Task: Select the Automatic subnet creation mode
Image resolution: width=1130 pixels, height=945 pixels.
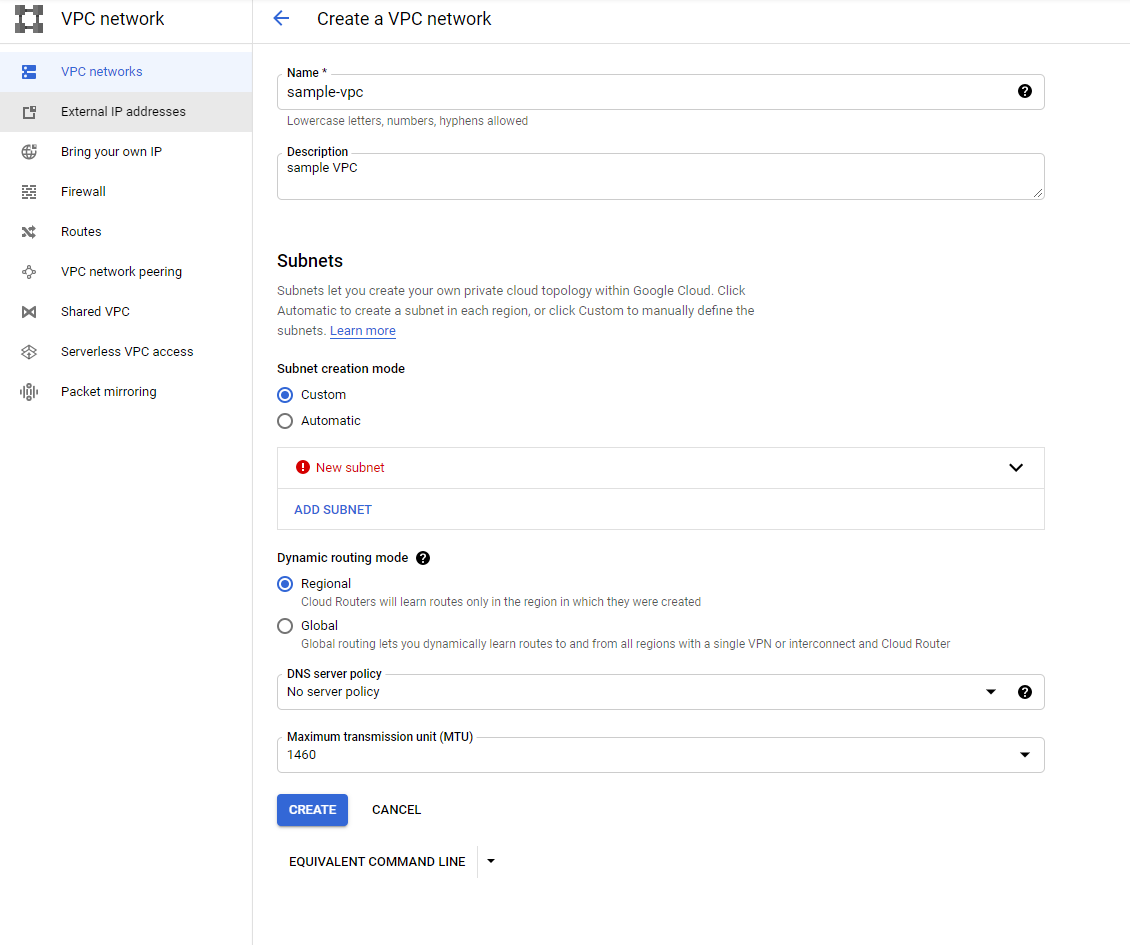Action: [284, 420]
